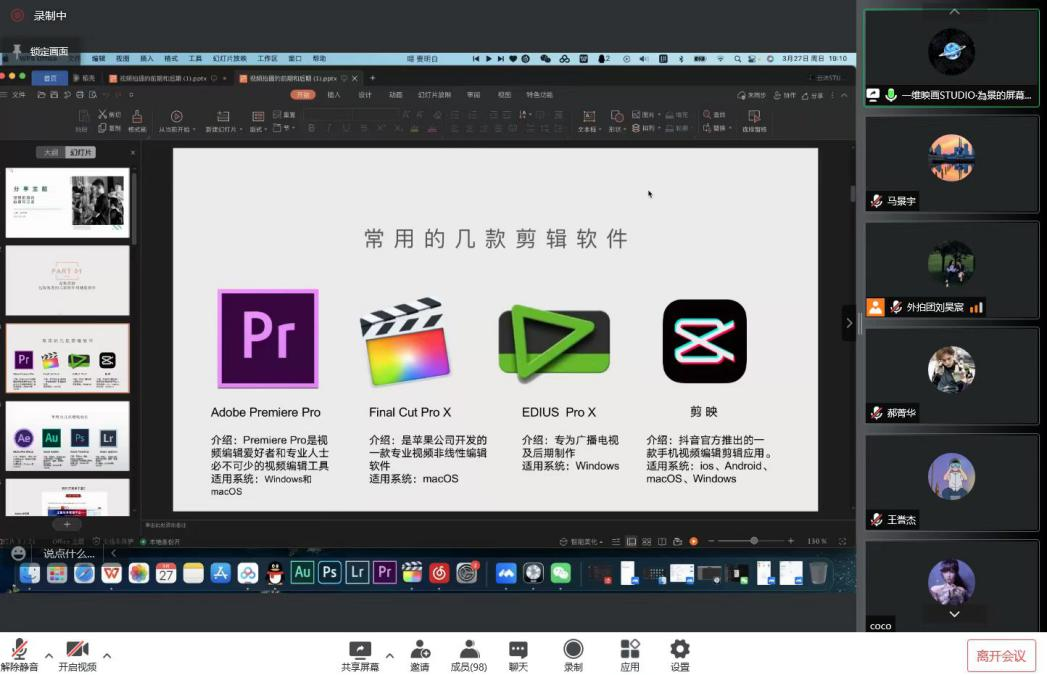Launch Final Cut Pro from the Dock
The width and height of the screenshot is (1047, 675).
click(x=412, y=573)
